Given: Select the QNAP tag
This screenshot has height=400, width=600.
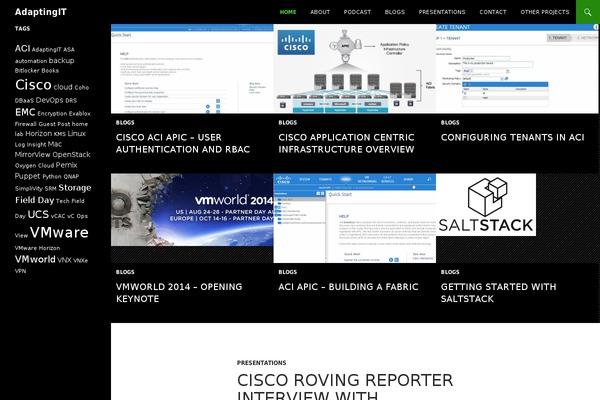Looking at the screenshot, I should [x=71, y=176].
